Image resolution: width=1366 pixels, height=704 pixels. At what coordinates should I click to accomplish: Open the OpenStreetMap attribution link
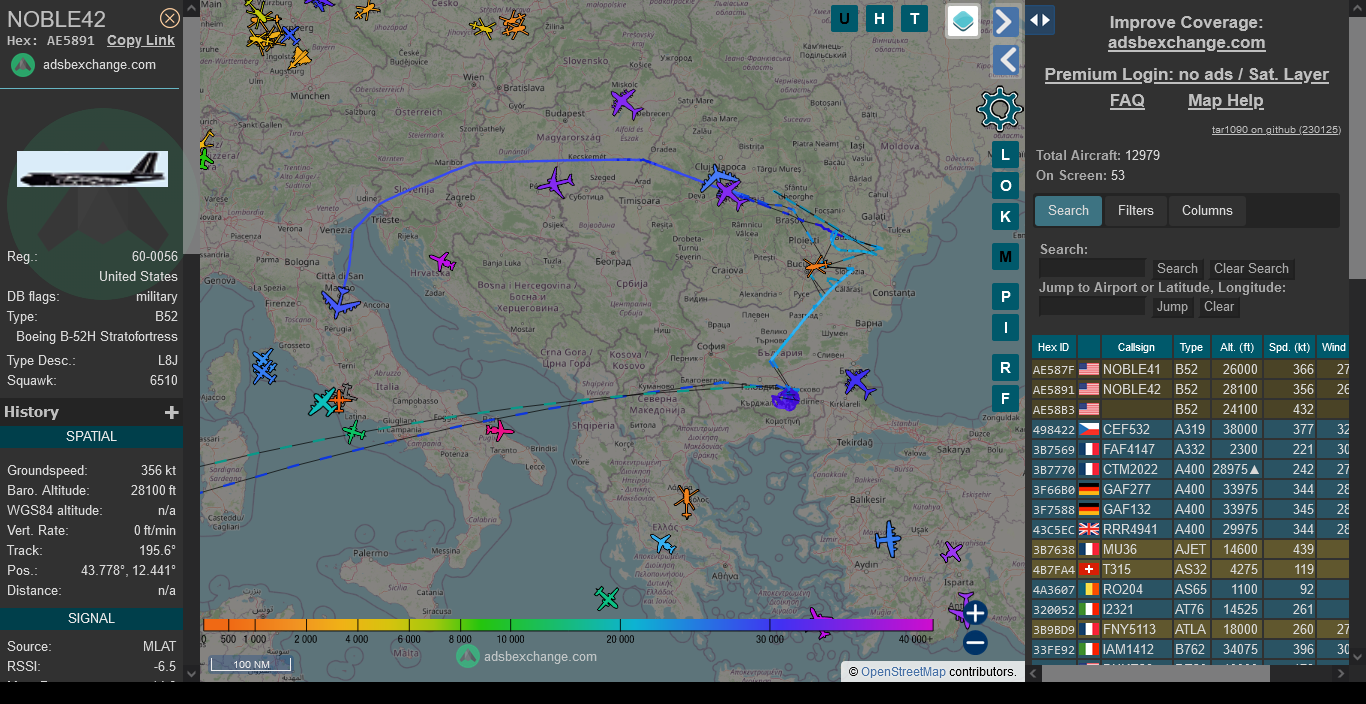[x=903, y=672]
